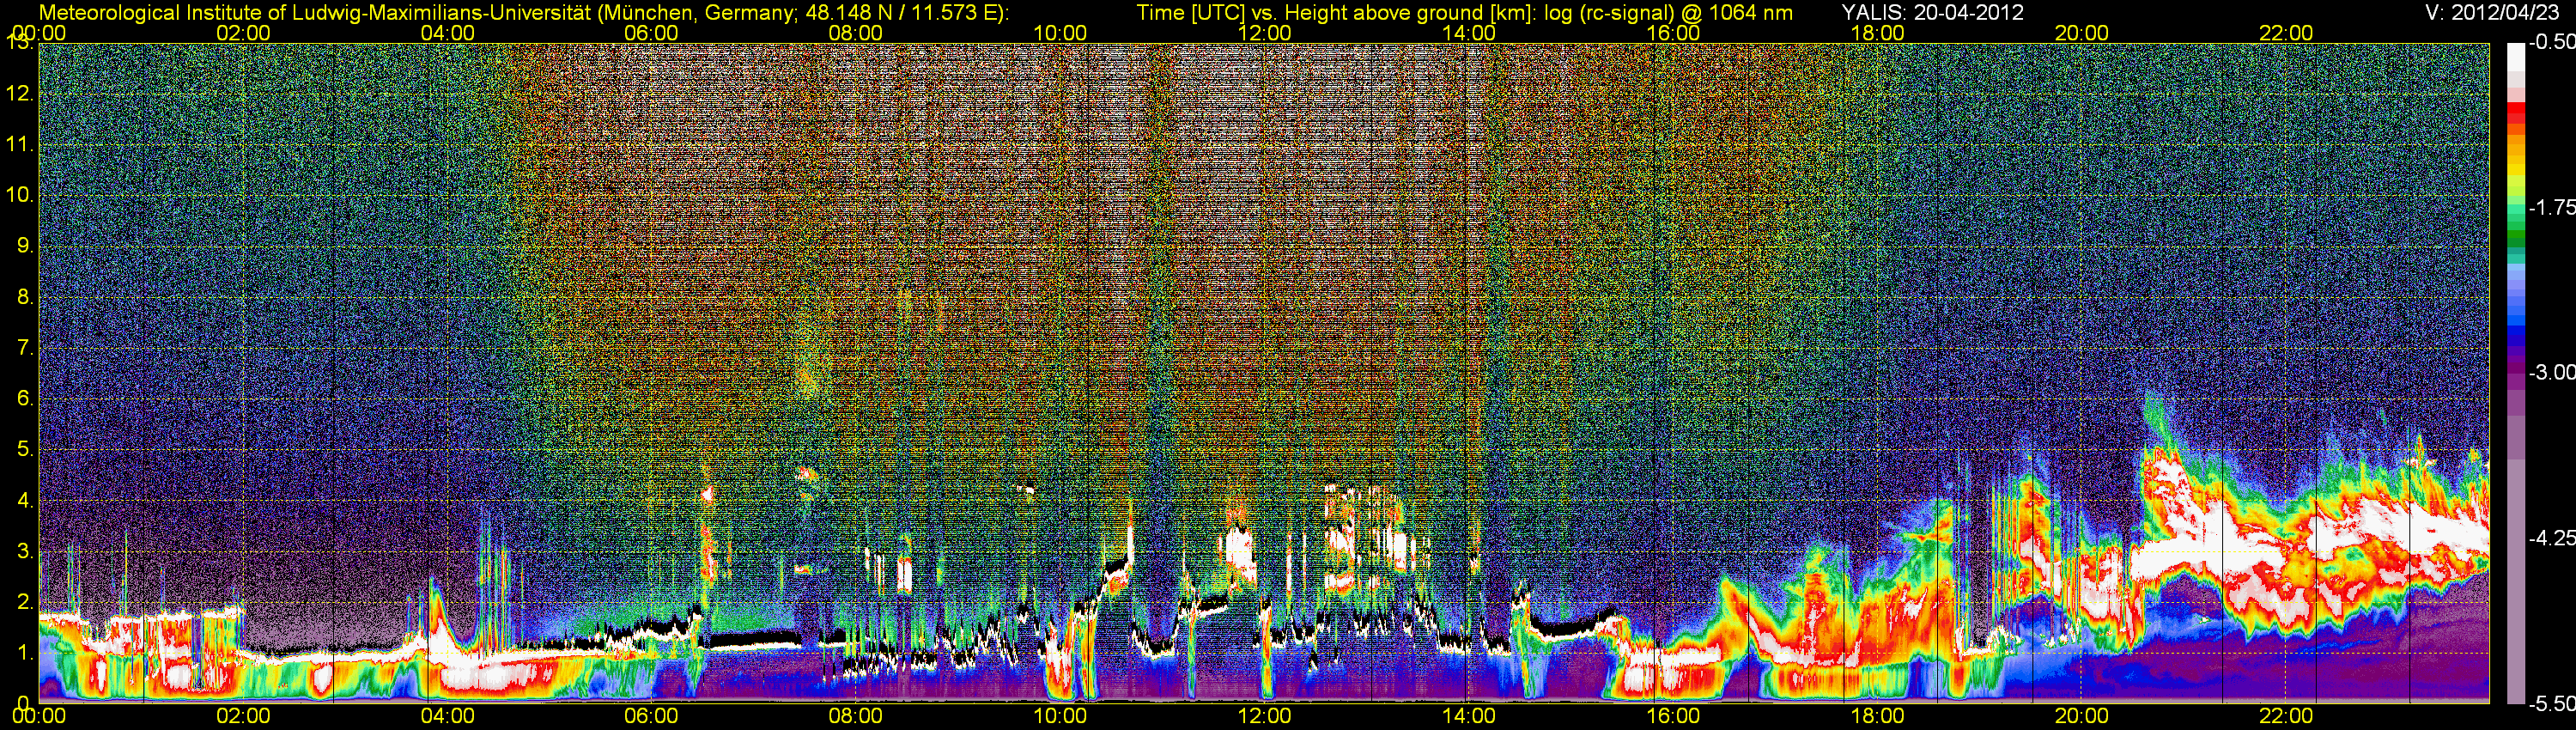Click the '-0.50' color scale value
Image resolution: width=2576 pixels, height=730 pixels.
pyautogui.click(x=2552, y=43)
